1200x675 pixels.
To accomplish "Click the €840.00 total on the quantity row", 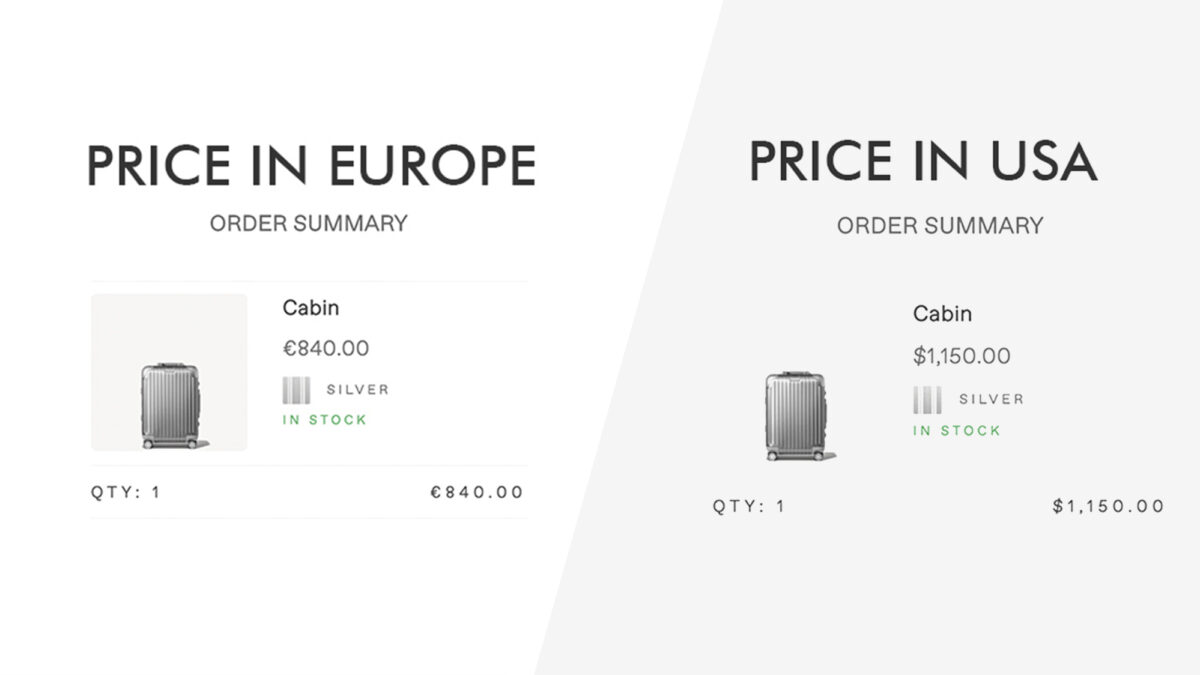I will point(477,492).
